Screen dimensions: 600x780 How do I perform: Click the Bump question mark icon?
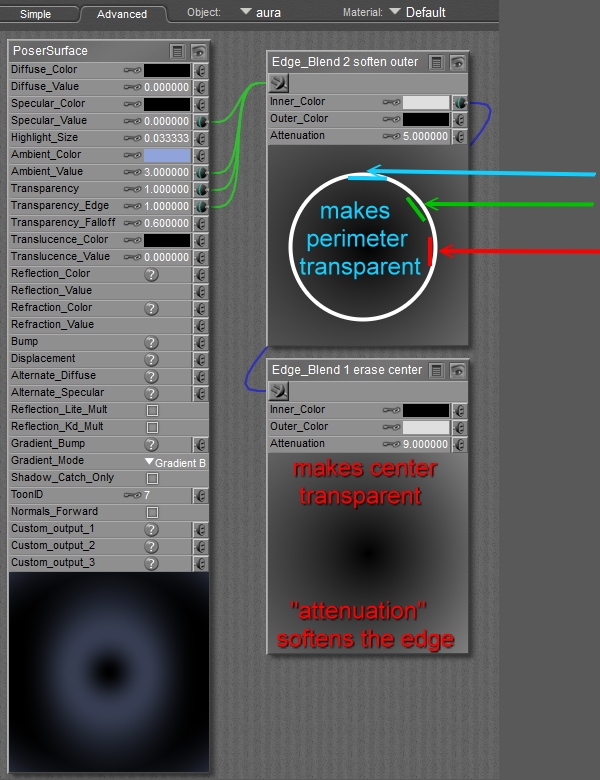pyautogui.click(x=152, y=342)
